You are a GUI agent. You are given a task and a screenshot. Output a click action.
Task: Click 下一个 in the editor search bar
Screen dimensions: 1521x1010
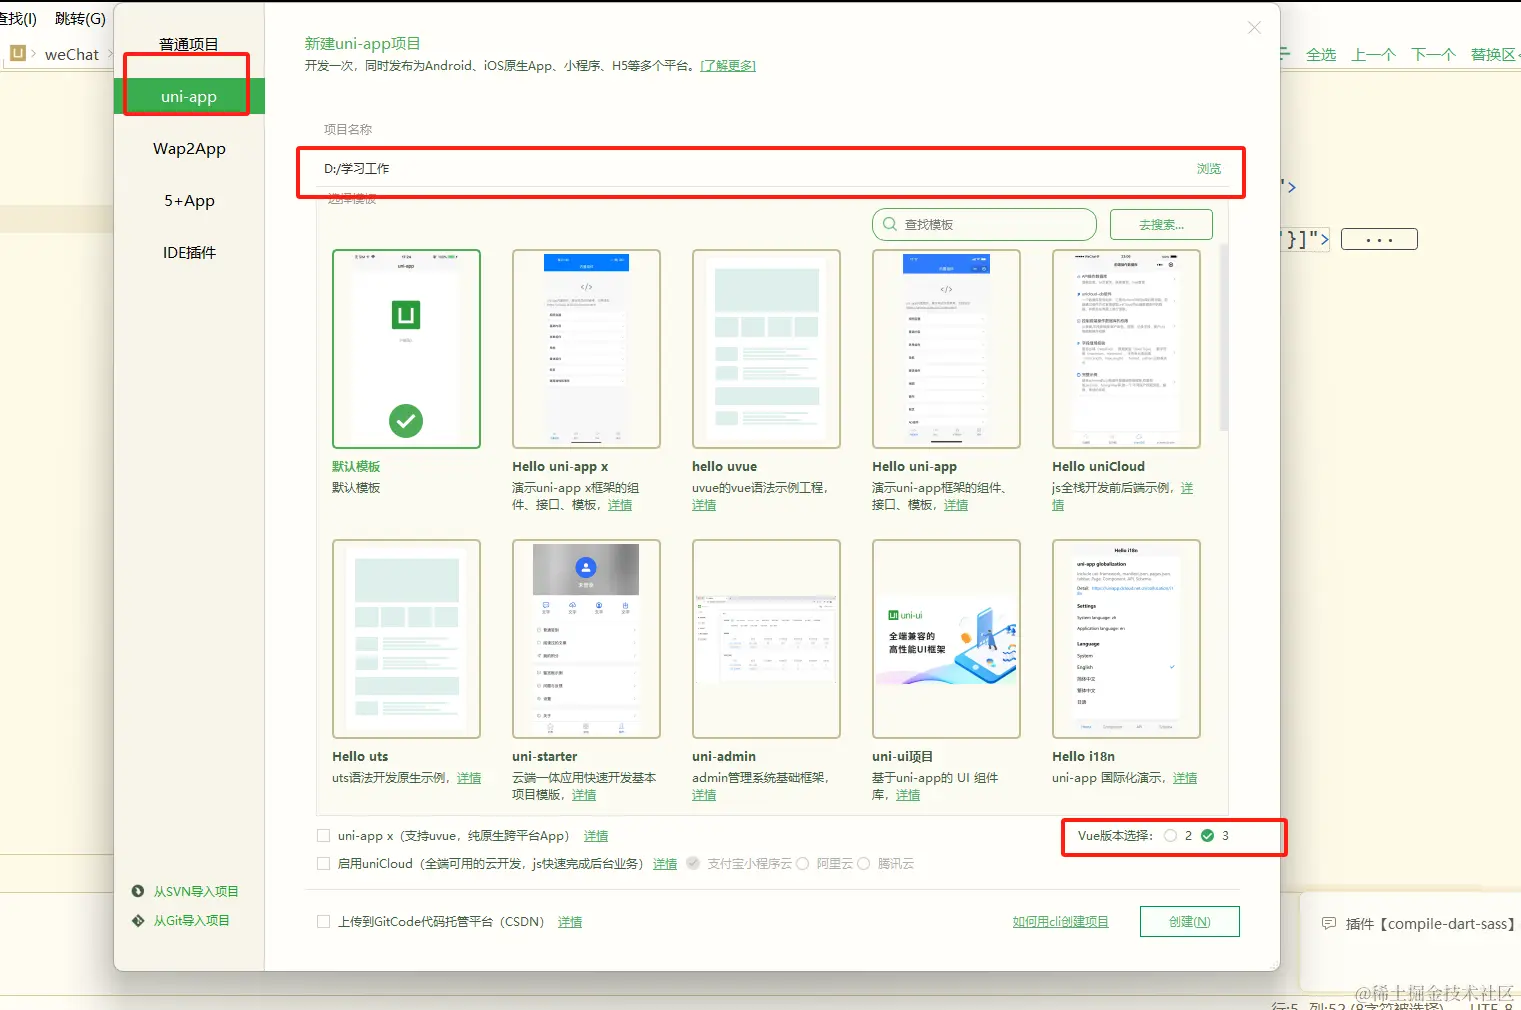pyautogui.click(x=1433, y=55)
